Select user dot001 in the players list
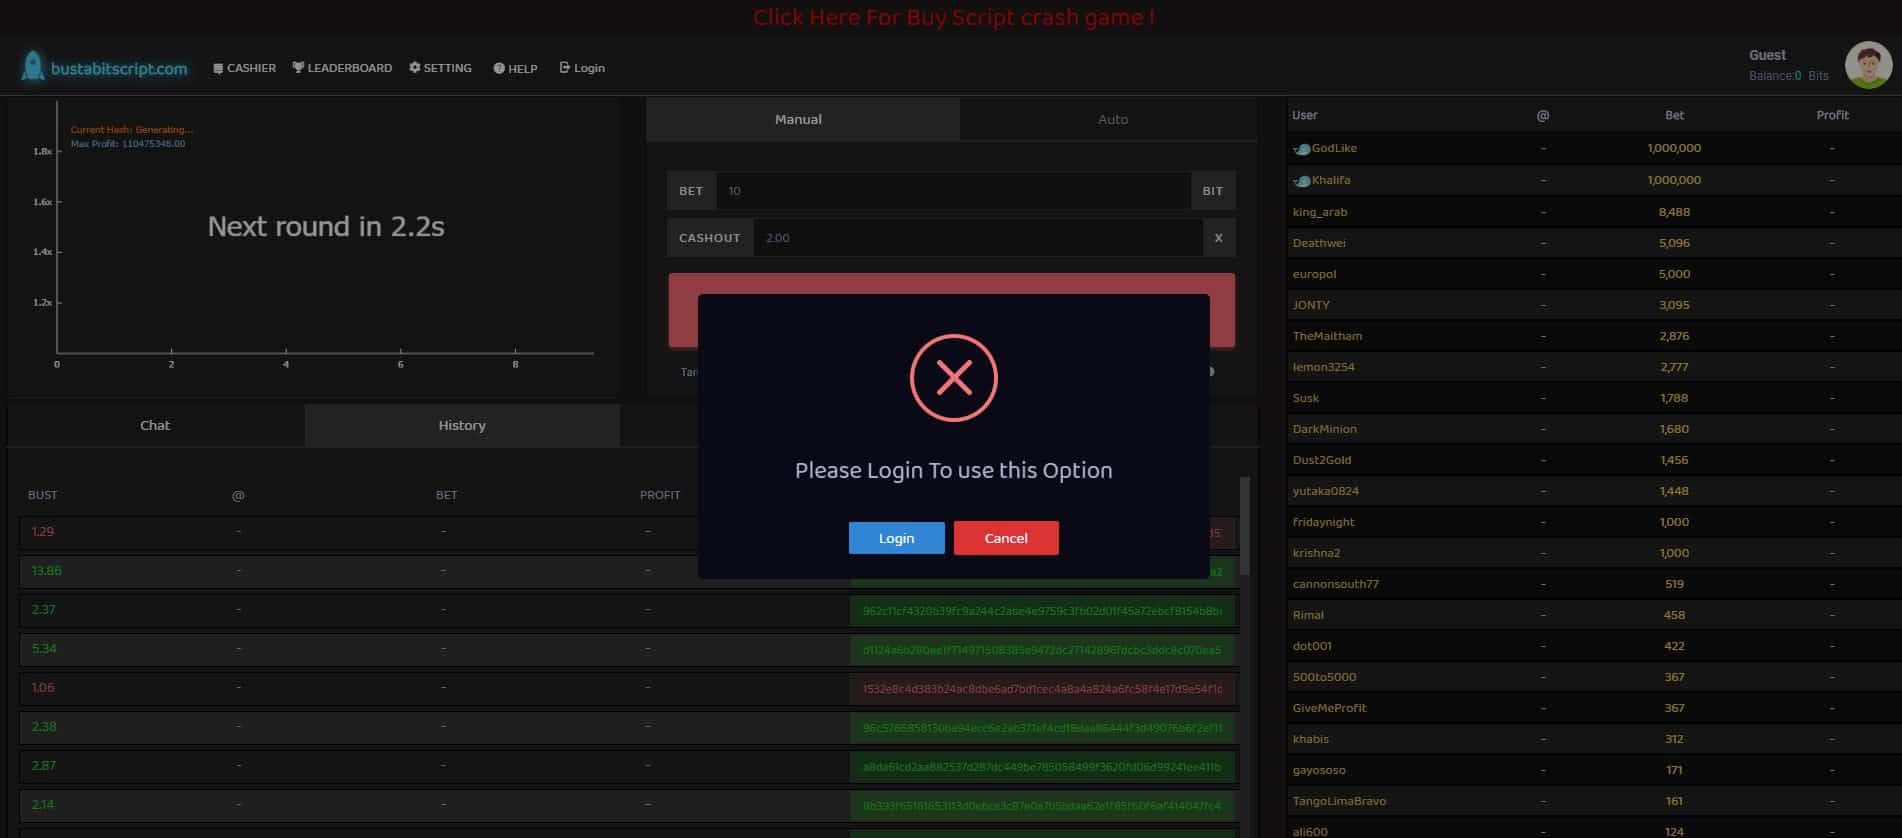Screen dimensions: 1902x838 point(1312,646)
